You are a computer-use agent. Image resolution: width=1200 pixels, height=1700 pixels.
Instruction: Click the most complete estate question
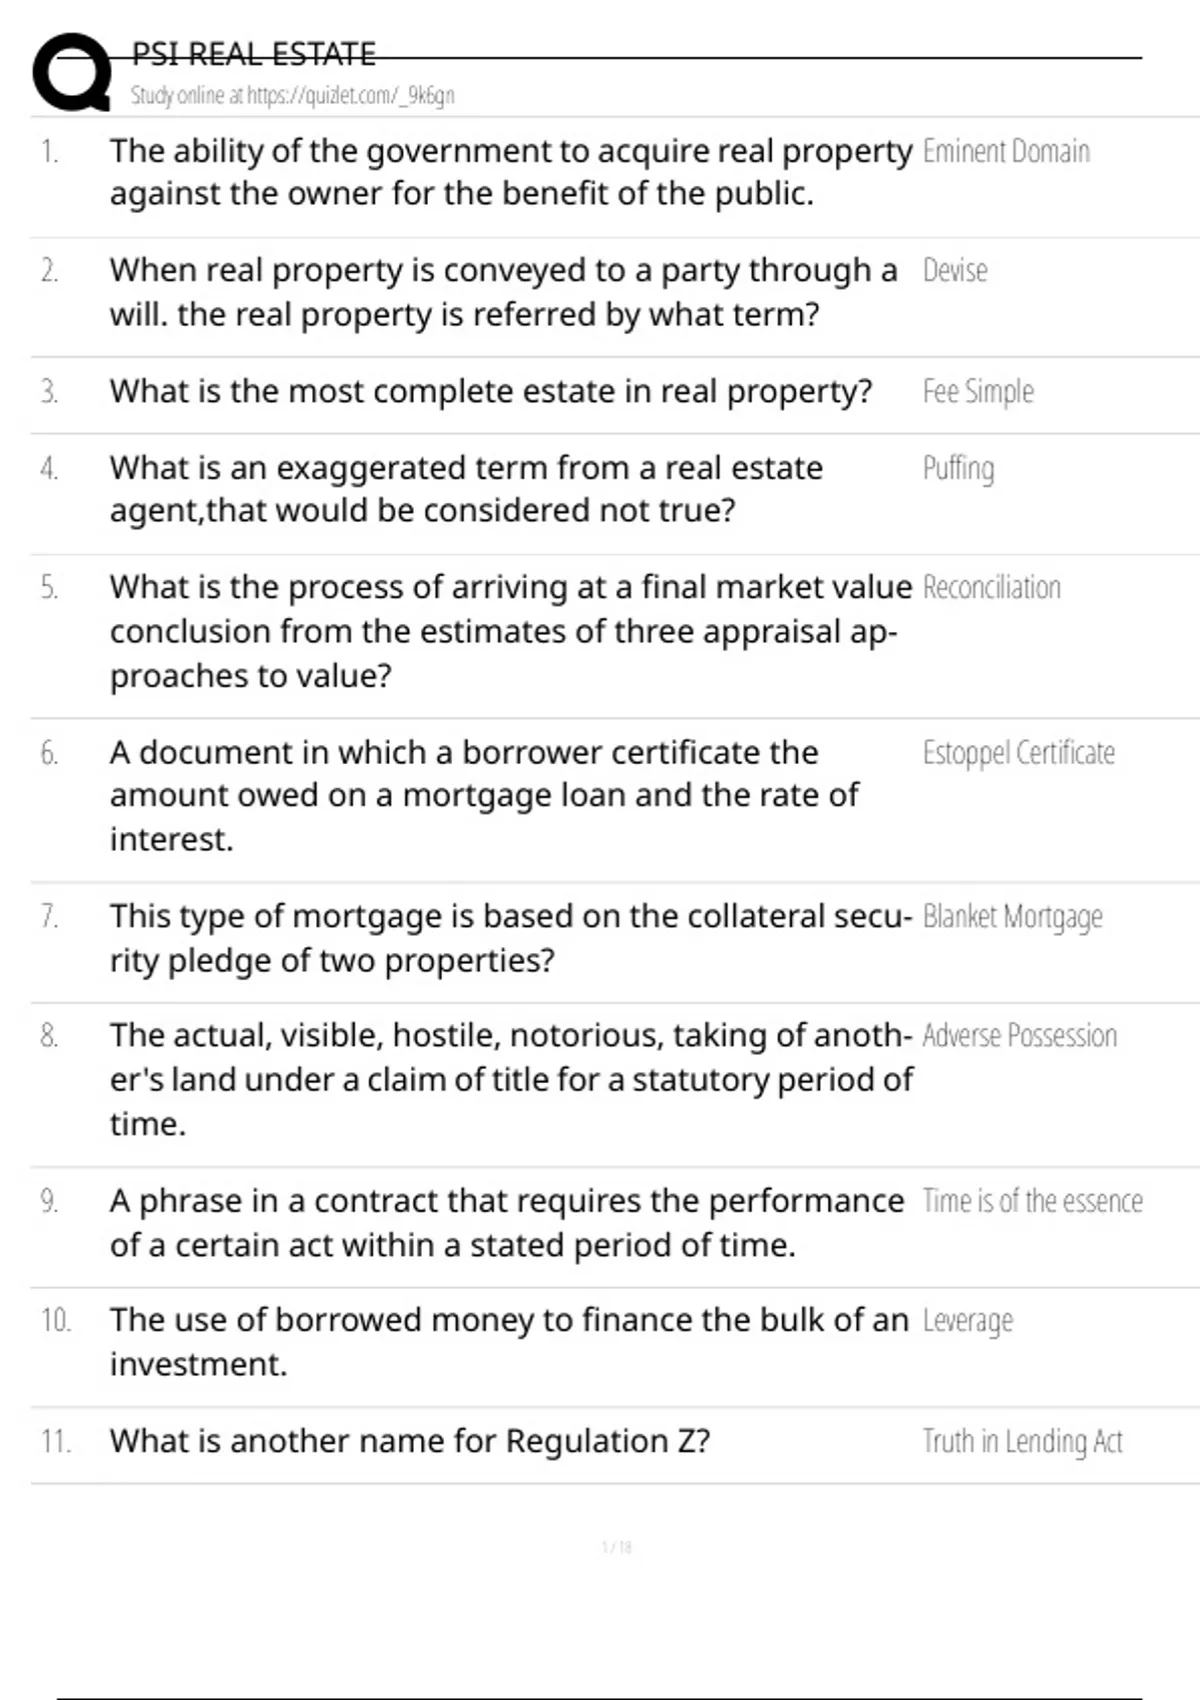pyautogui.click(x=491, y=391)
